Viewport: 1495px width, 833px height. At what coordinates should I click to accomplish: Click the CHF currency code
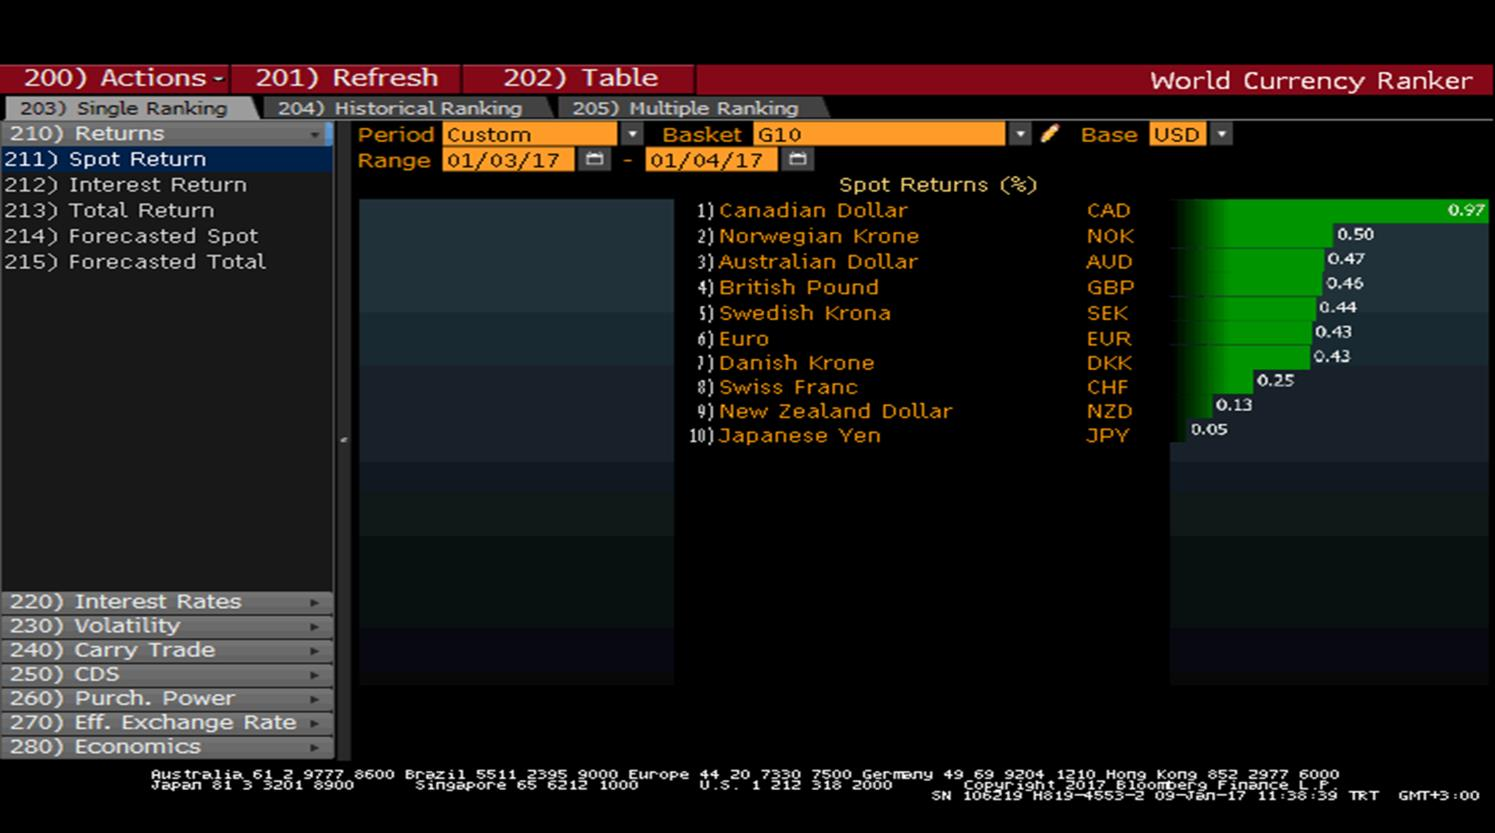1108,387
